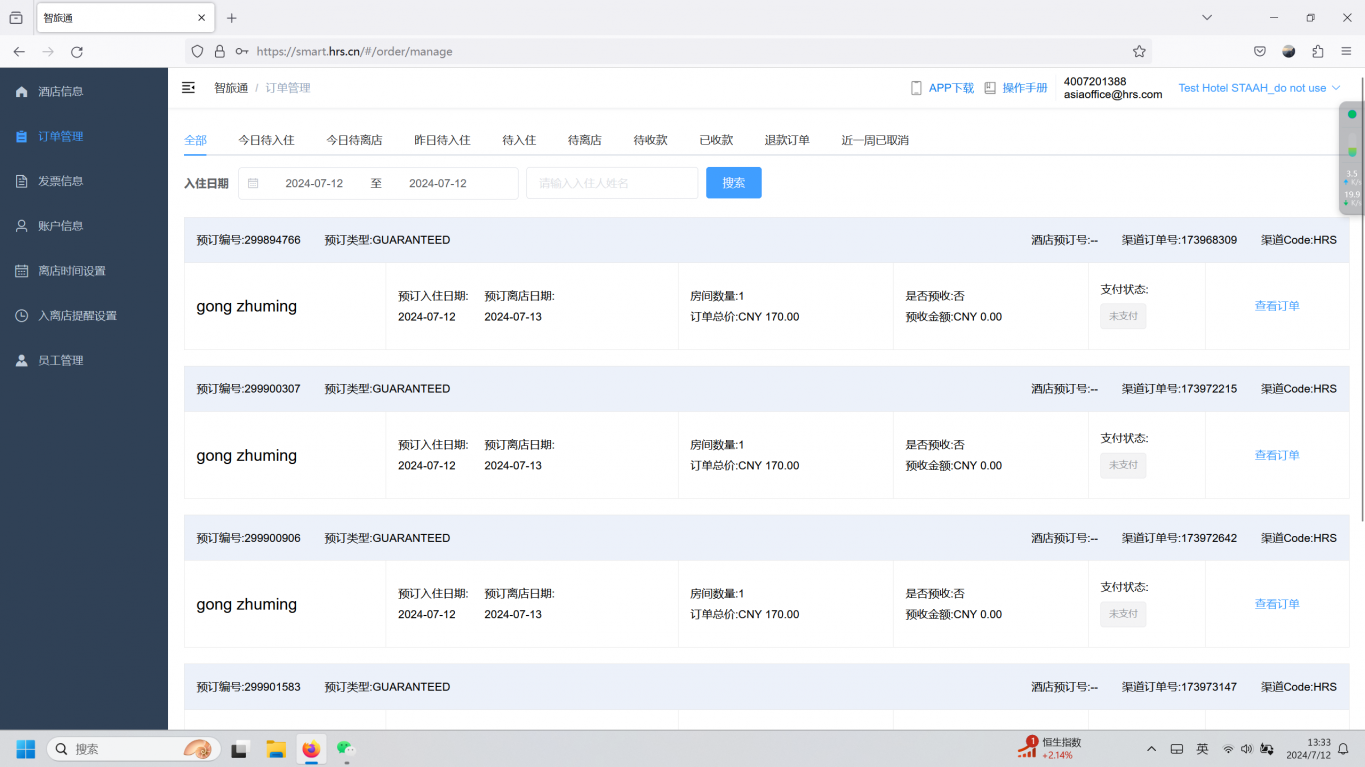Click channel order number 173972215

1179,389
